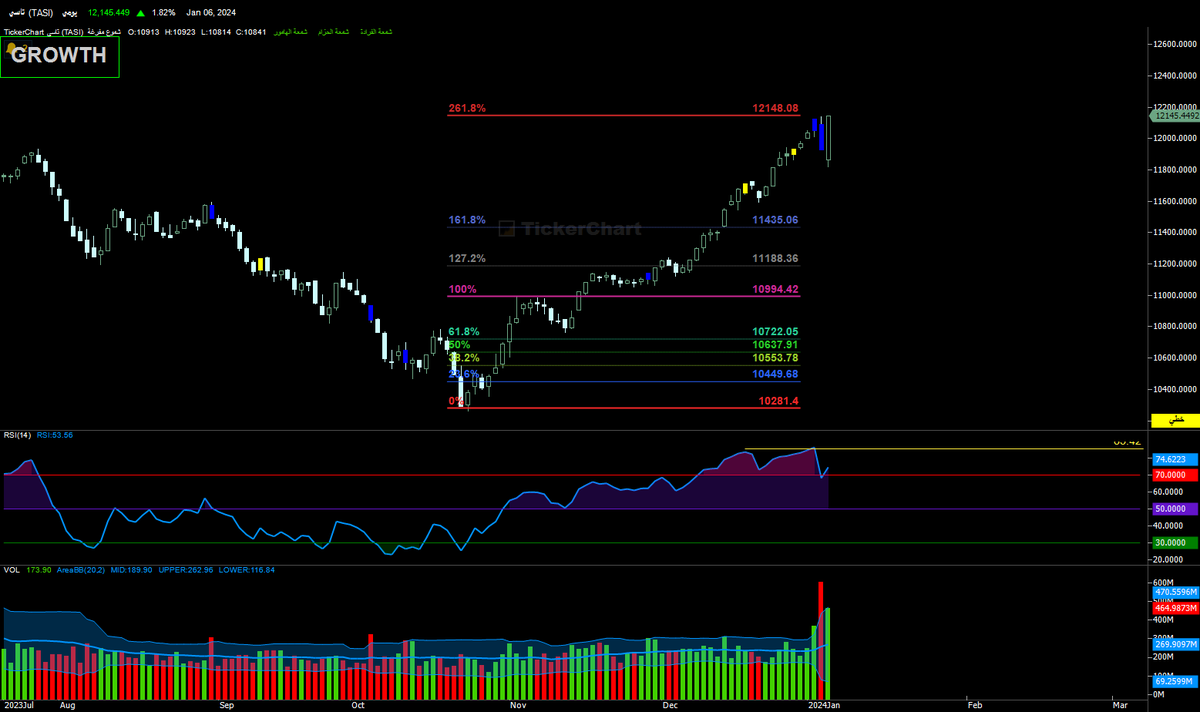Click the blue 74.6223 RSI axis tag
The width and height of the screenshot is (1200, 712).
point(1174,460)
